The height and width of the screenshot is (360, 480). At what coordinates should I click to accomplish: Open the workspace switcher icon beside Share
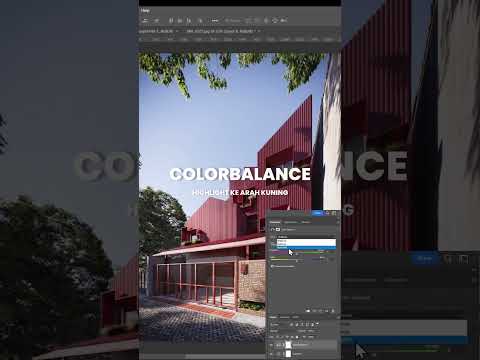coord(334,213)
